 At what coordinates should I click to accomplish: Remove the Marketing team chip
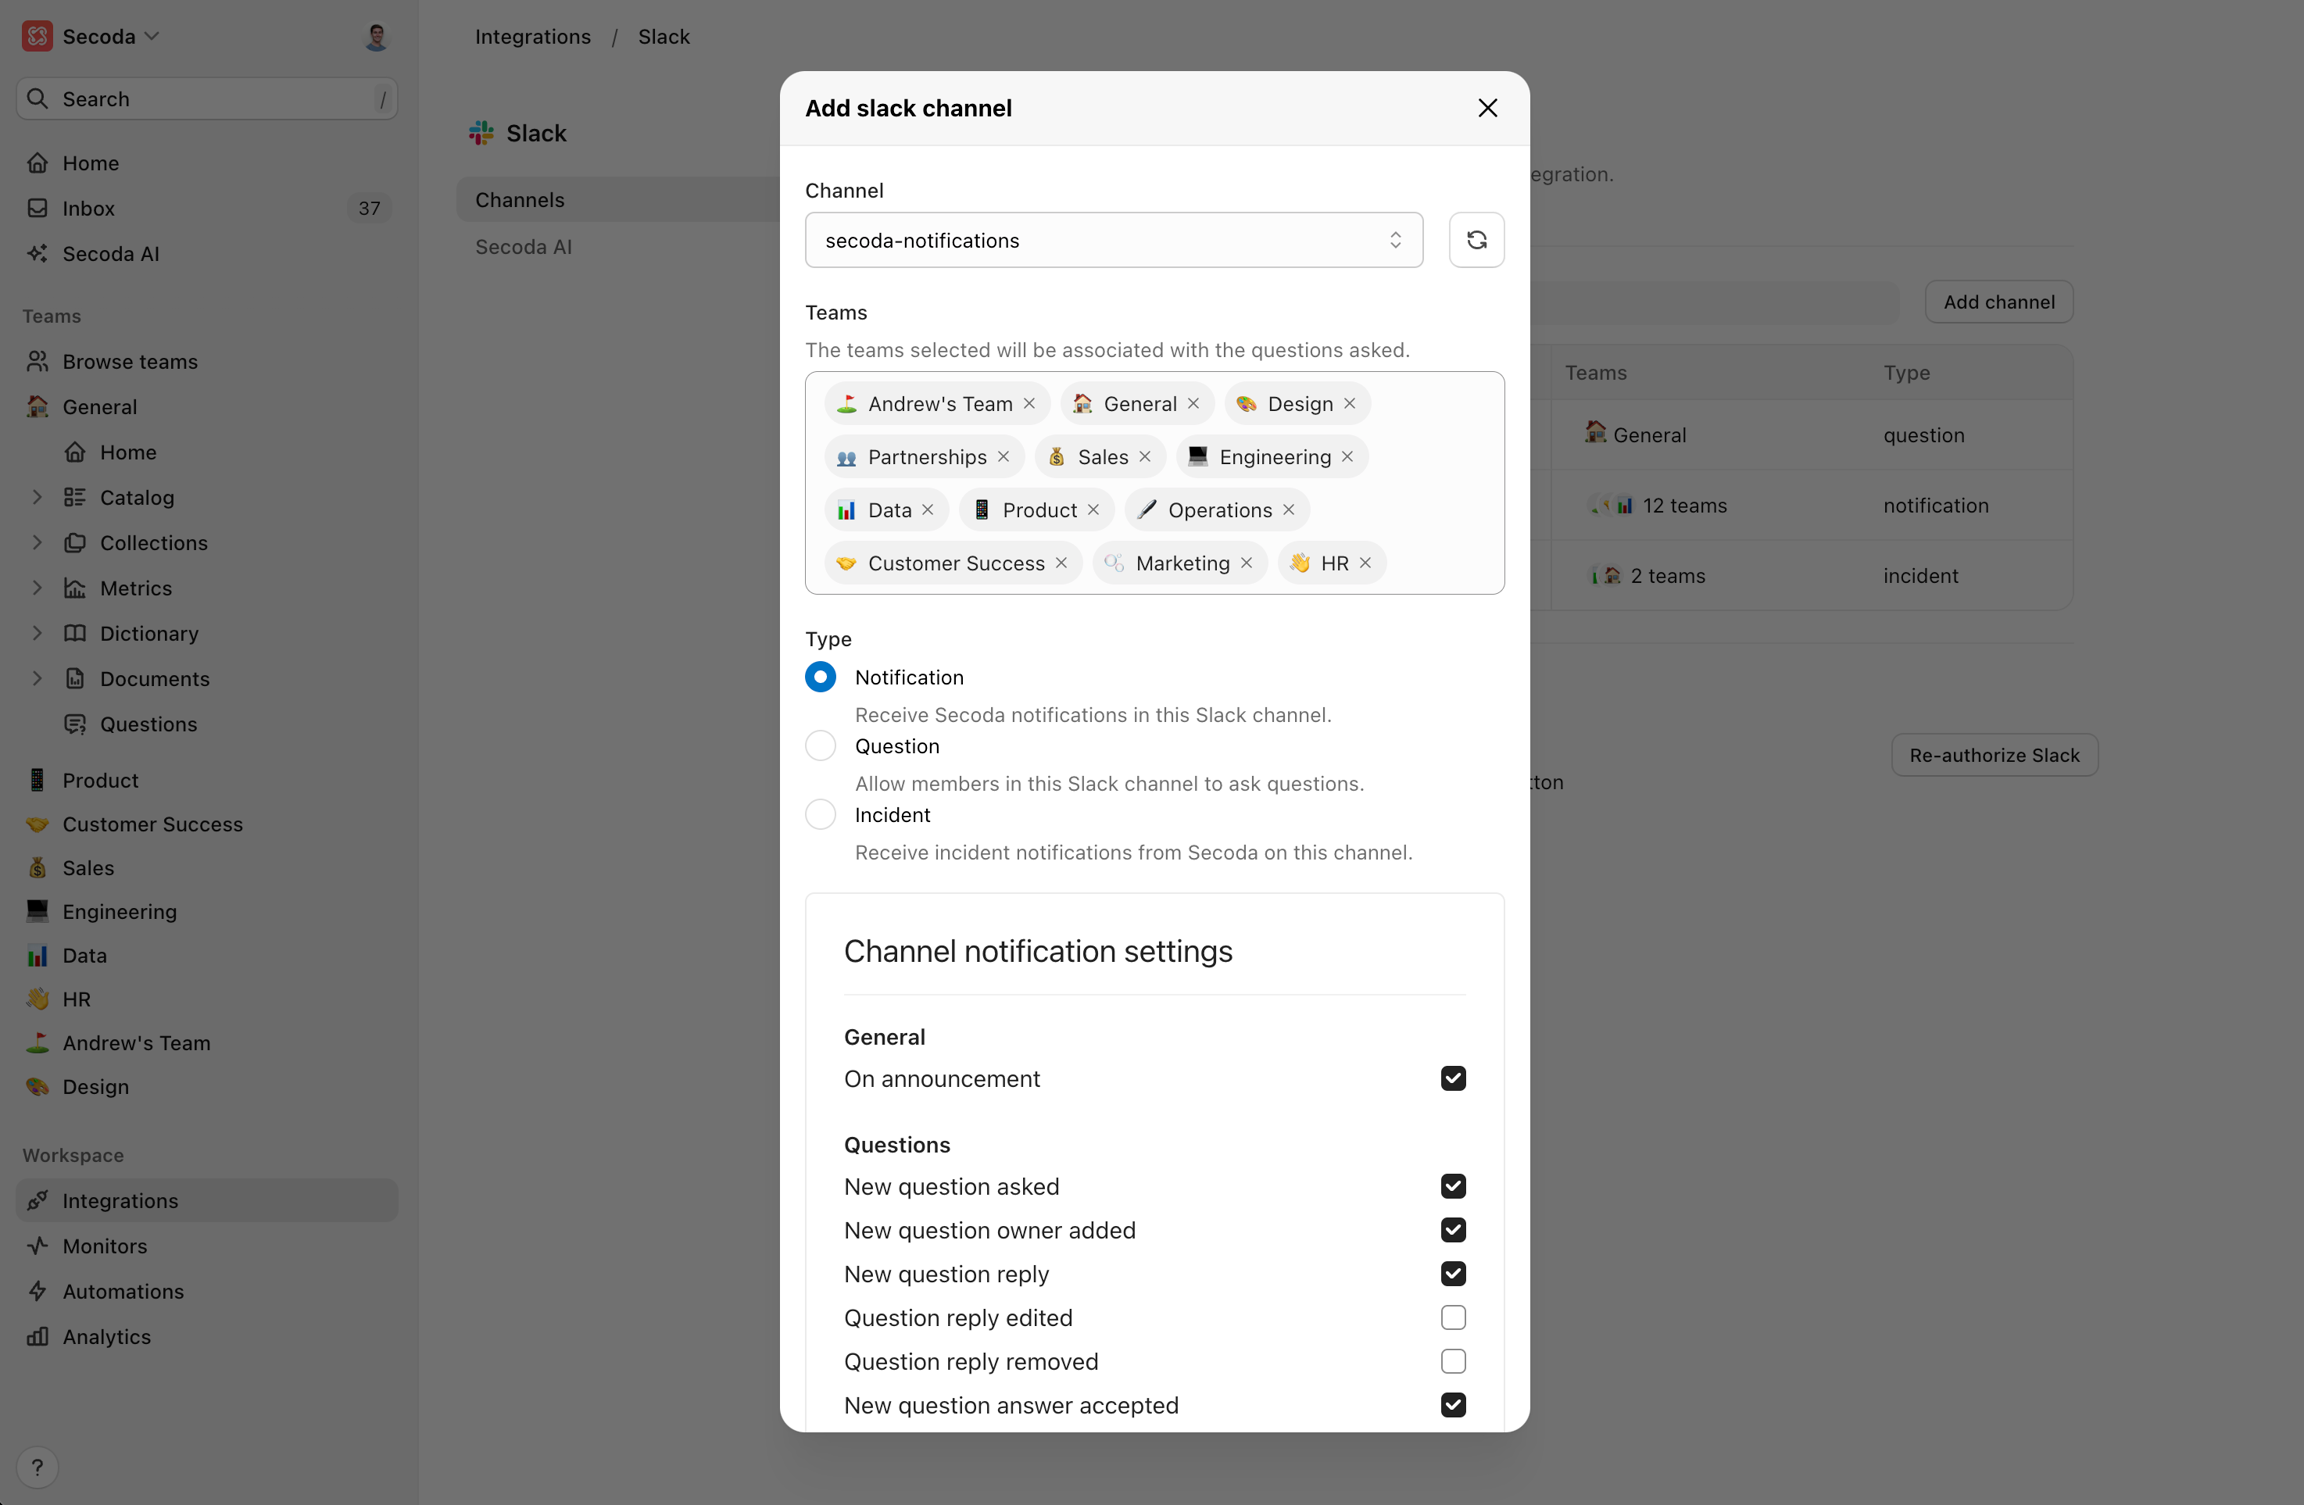click(x=1247, y=563)
